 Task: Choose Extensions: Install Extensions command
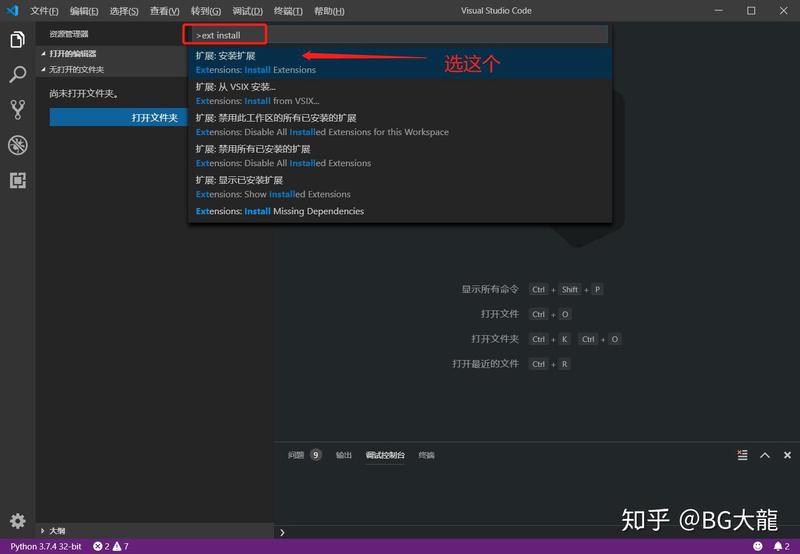point(400,63)
